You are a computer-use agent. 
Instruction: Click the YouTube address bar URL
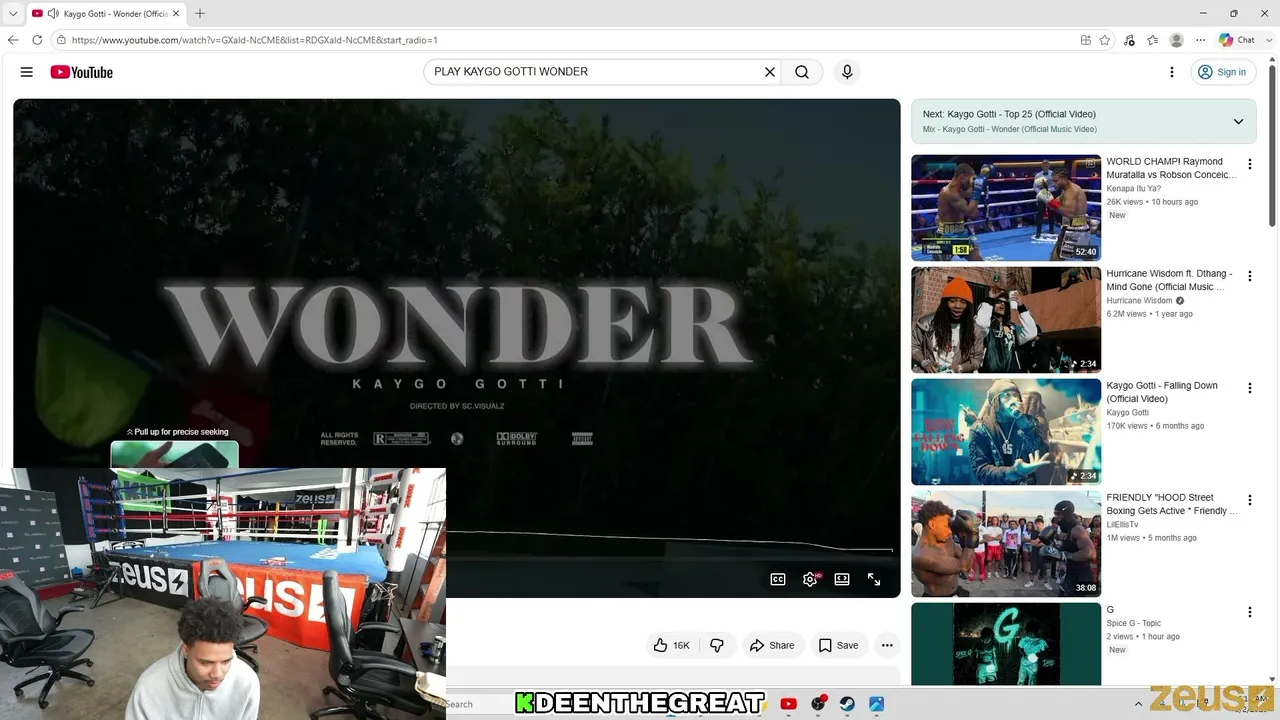click(255, 40)
